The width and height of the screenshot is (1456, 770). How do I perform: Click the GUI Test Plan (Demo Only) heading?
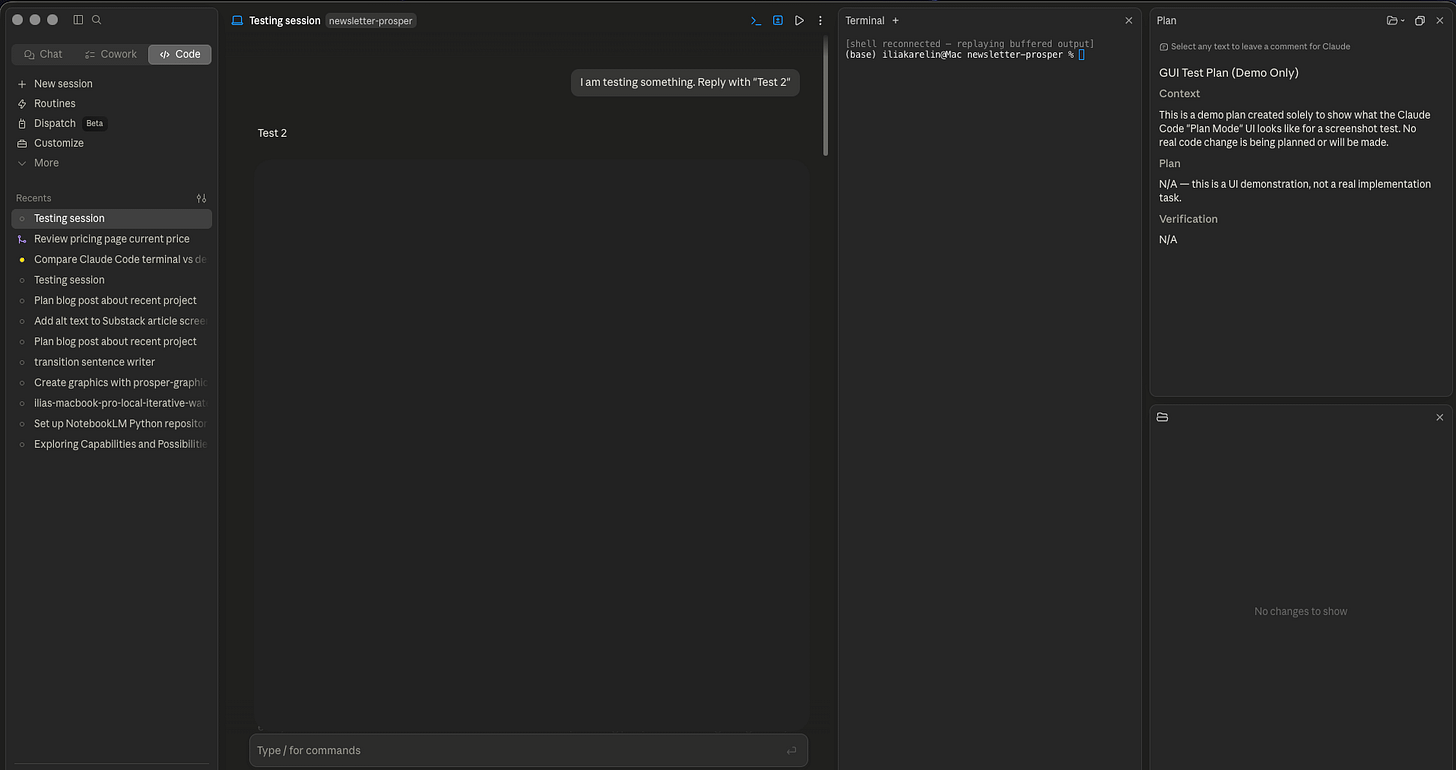(x=1229, y=73)
